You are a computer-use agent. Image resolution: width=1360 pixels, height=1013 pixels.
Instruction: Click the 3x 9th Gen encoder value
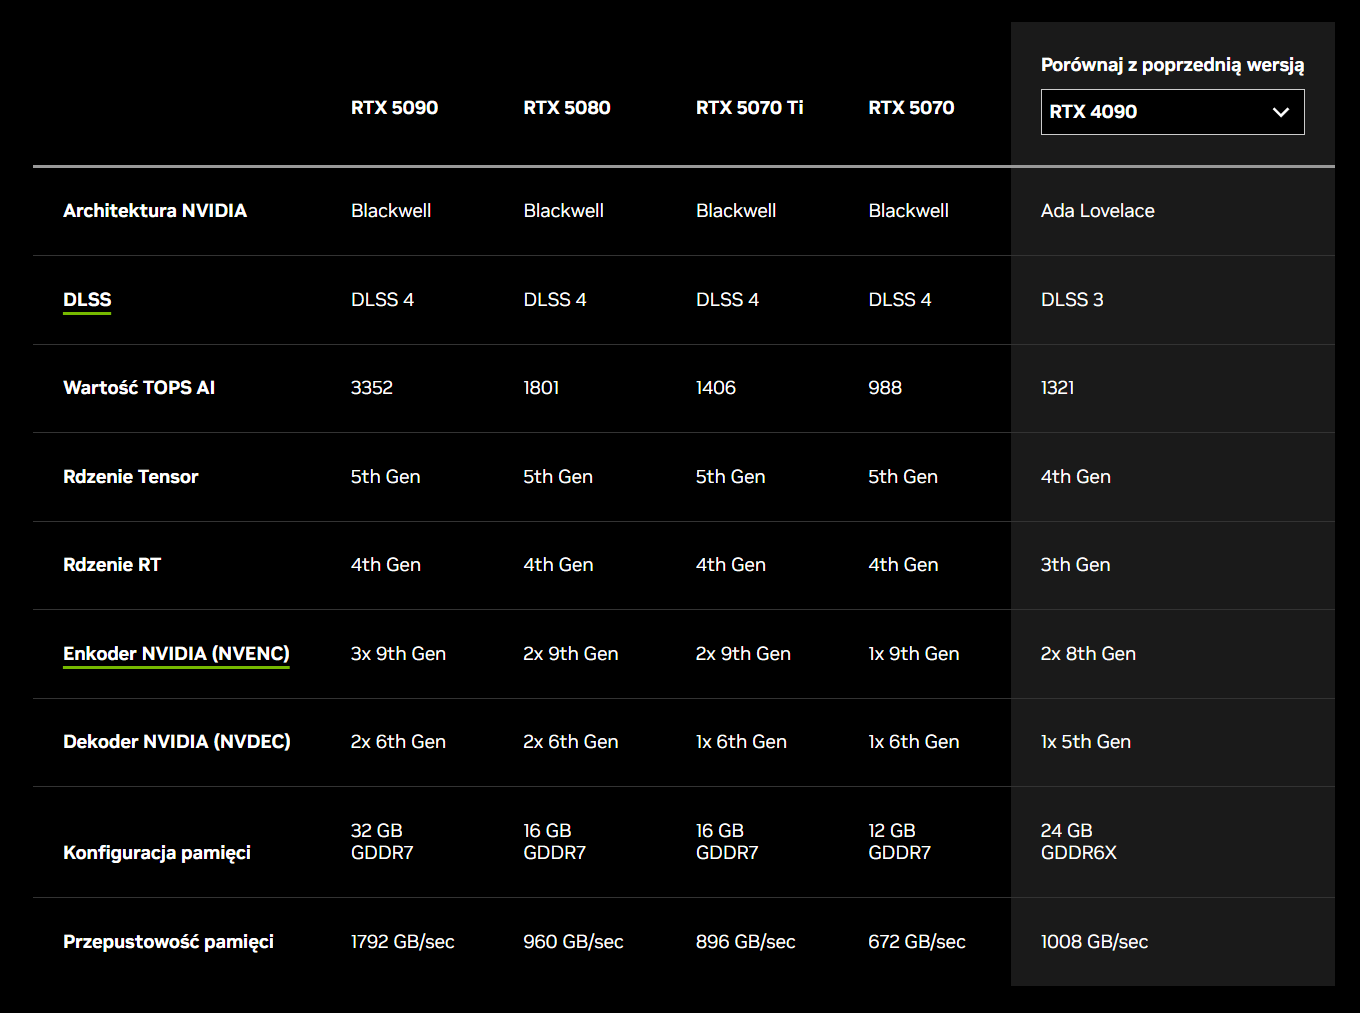(398, 654)
